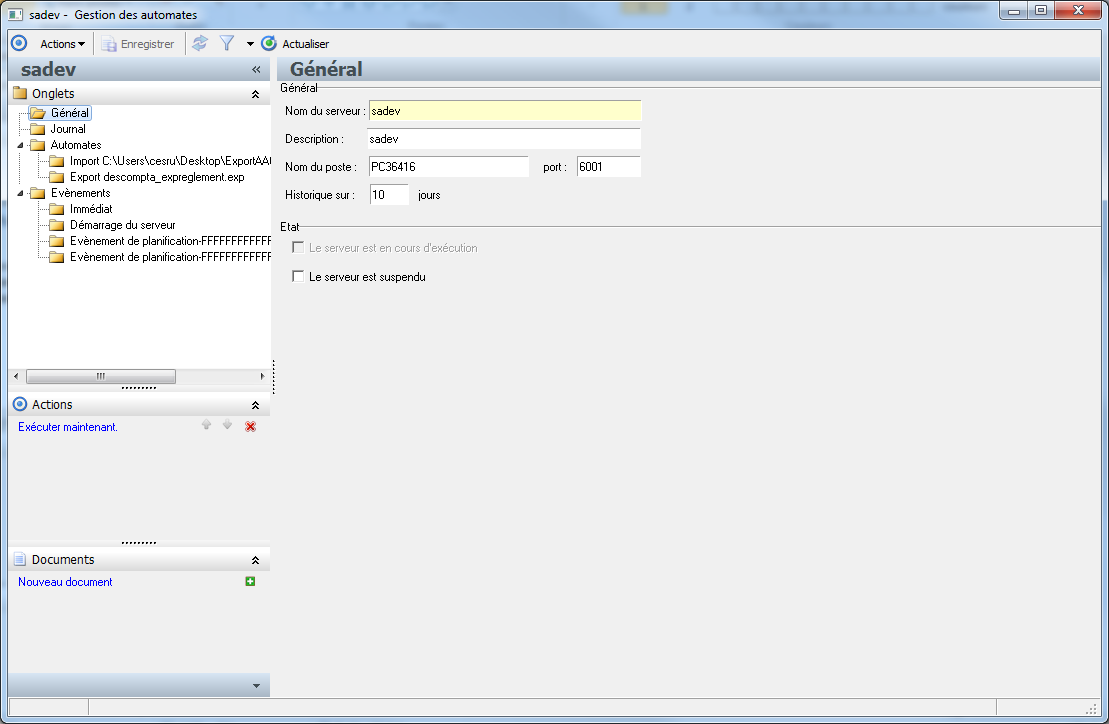Open the filter dropdown arrow
This screenshot has height=724, width=1109.
(x=250, y=44)
